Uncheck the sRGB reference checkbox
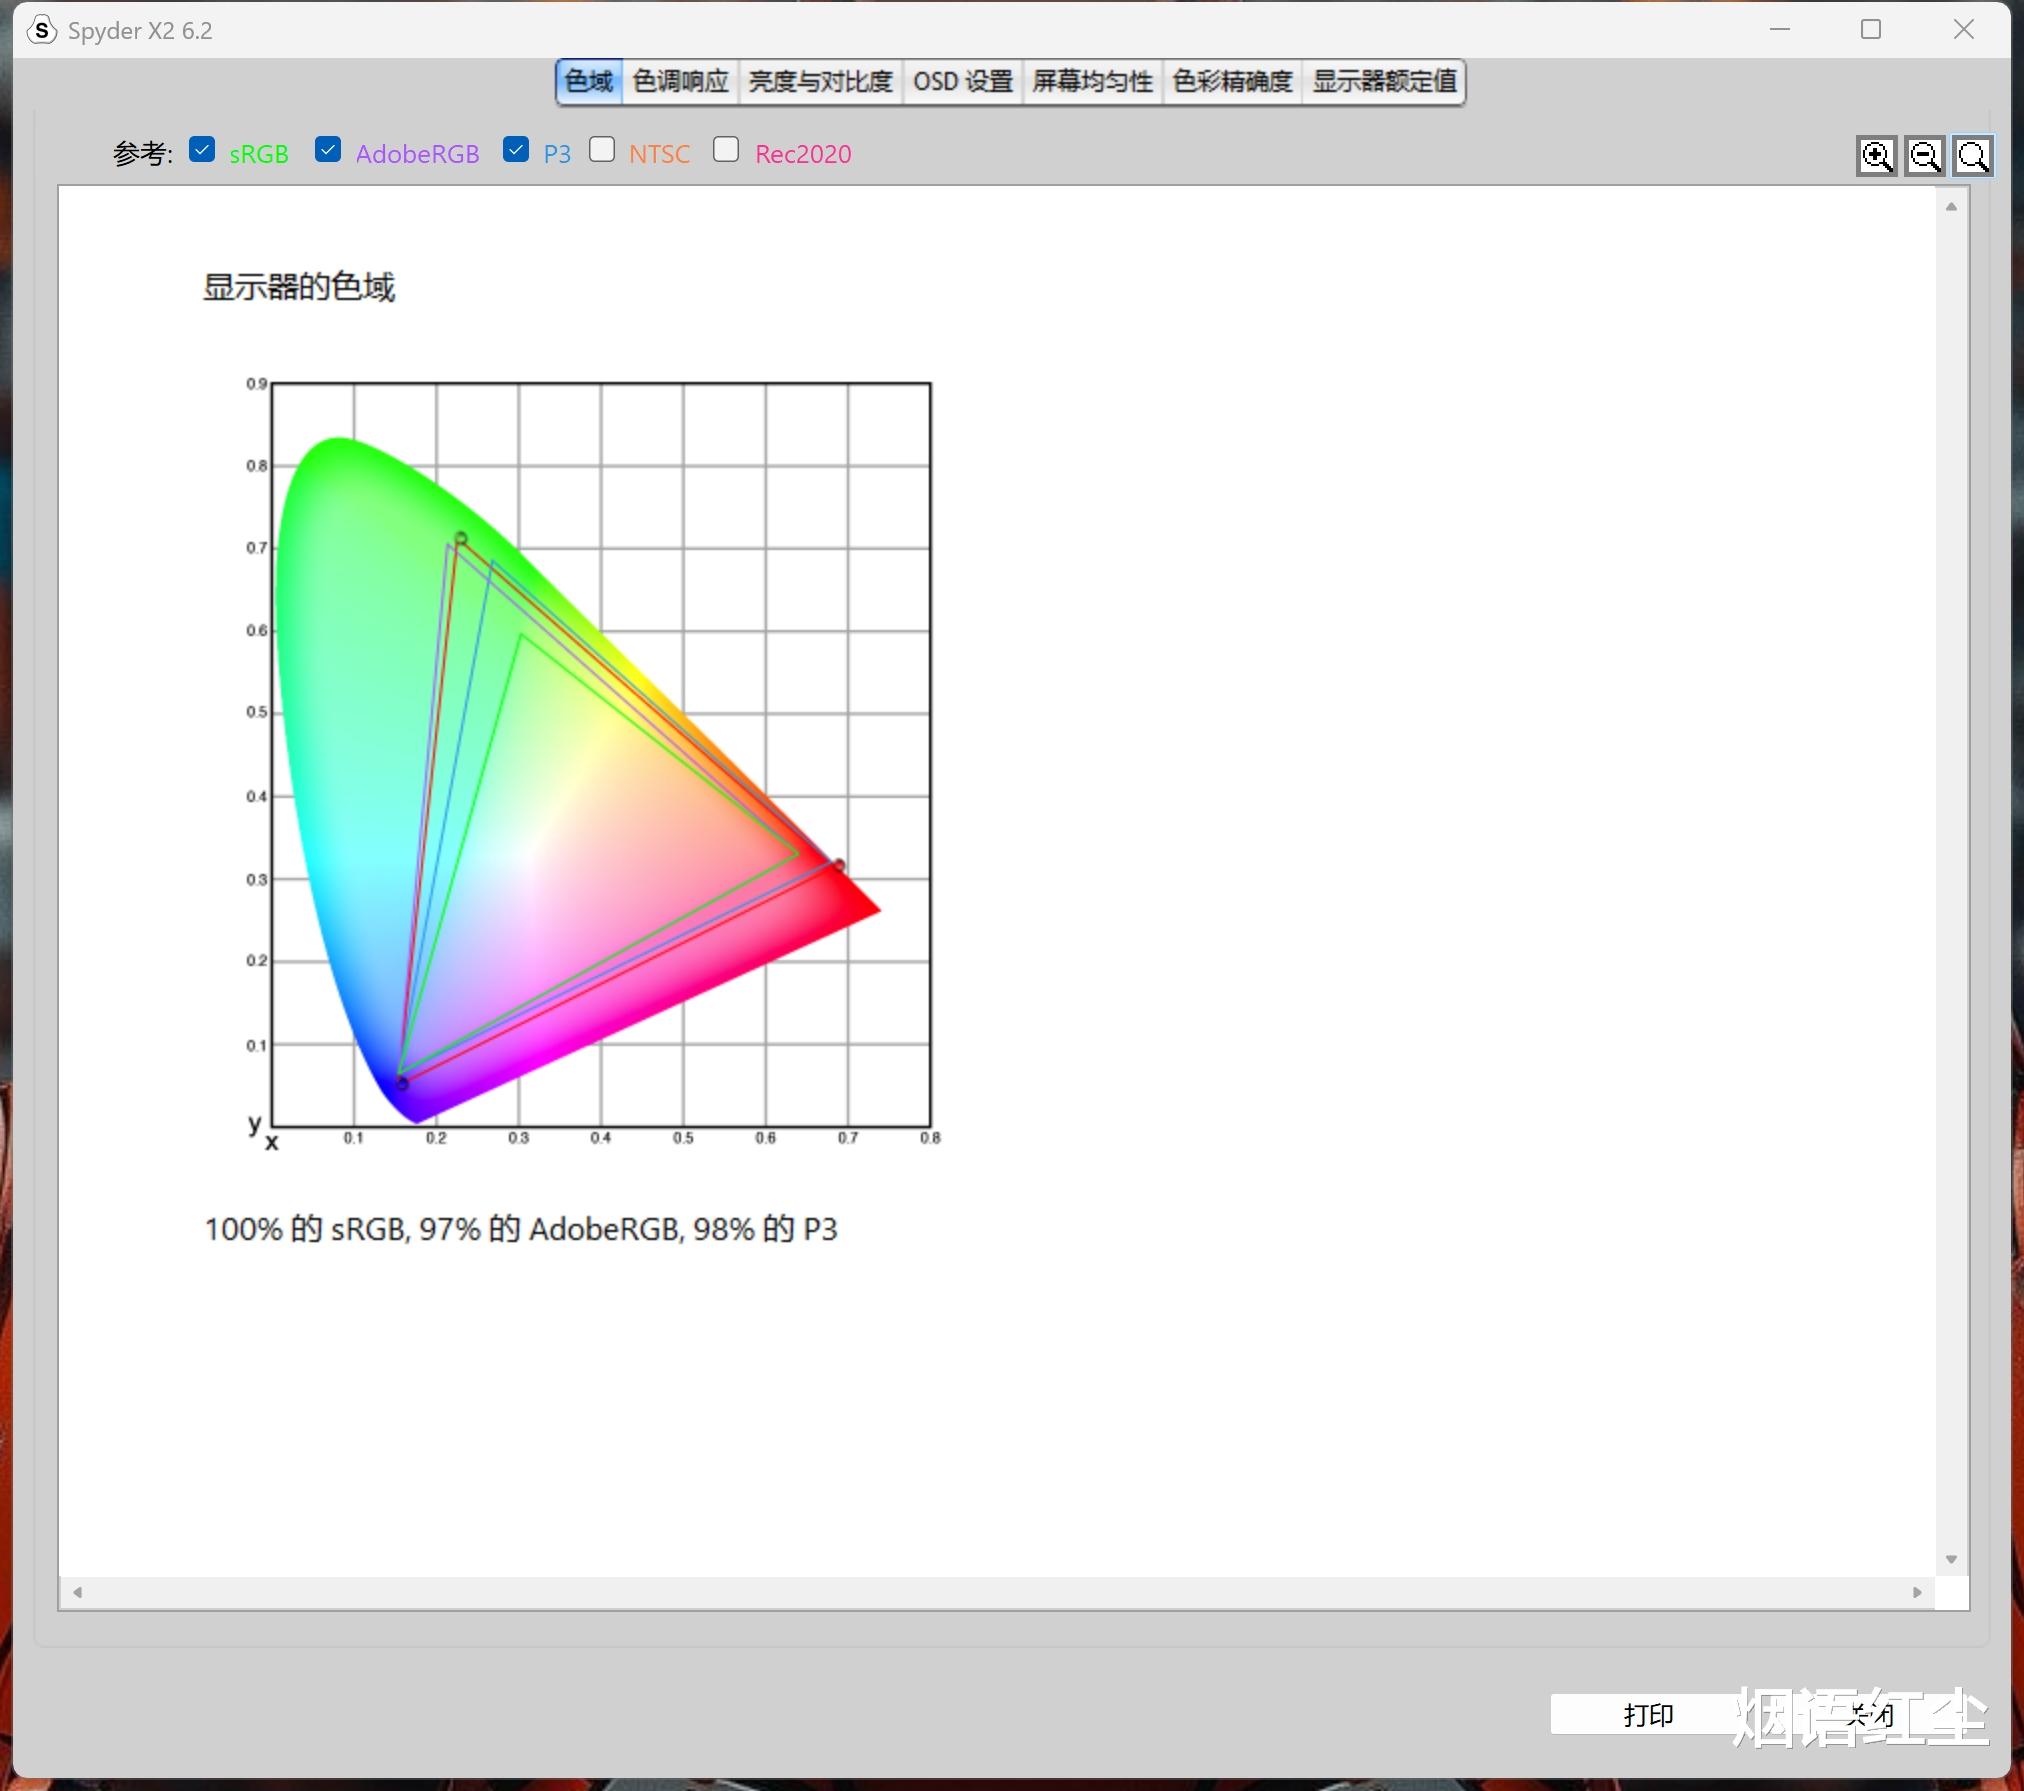Screen dimensions: 2024x1791 coord(202,150)
